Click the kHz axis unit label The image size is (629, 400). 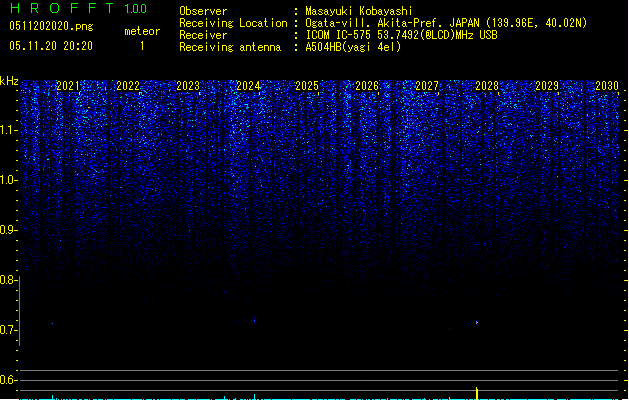9,81
